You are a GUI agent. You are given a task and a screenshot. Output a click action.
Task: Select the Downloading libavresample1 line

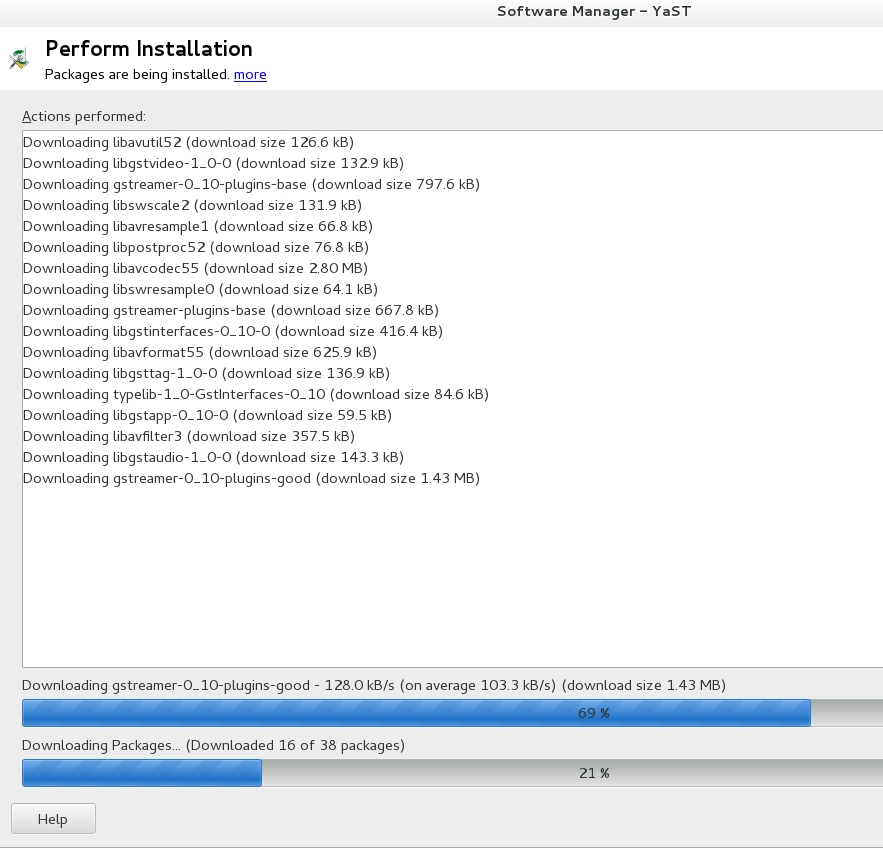point(198,226)
